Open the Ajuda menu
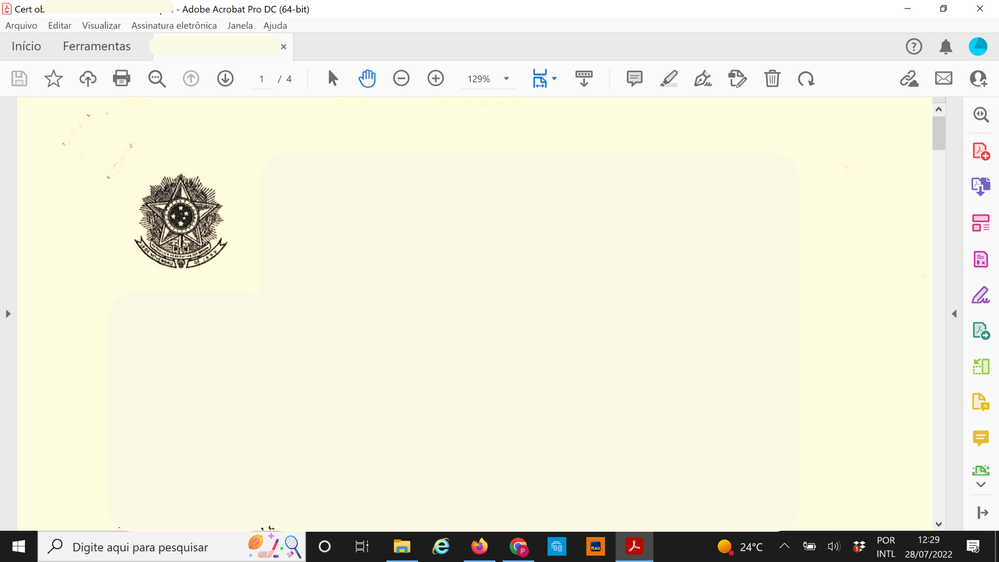The width and height of the screenshot is (999, 562). click(x=275, y=25)
